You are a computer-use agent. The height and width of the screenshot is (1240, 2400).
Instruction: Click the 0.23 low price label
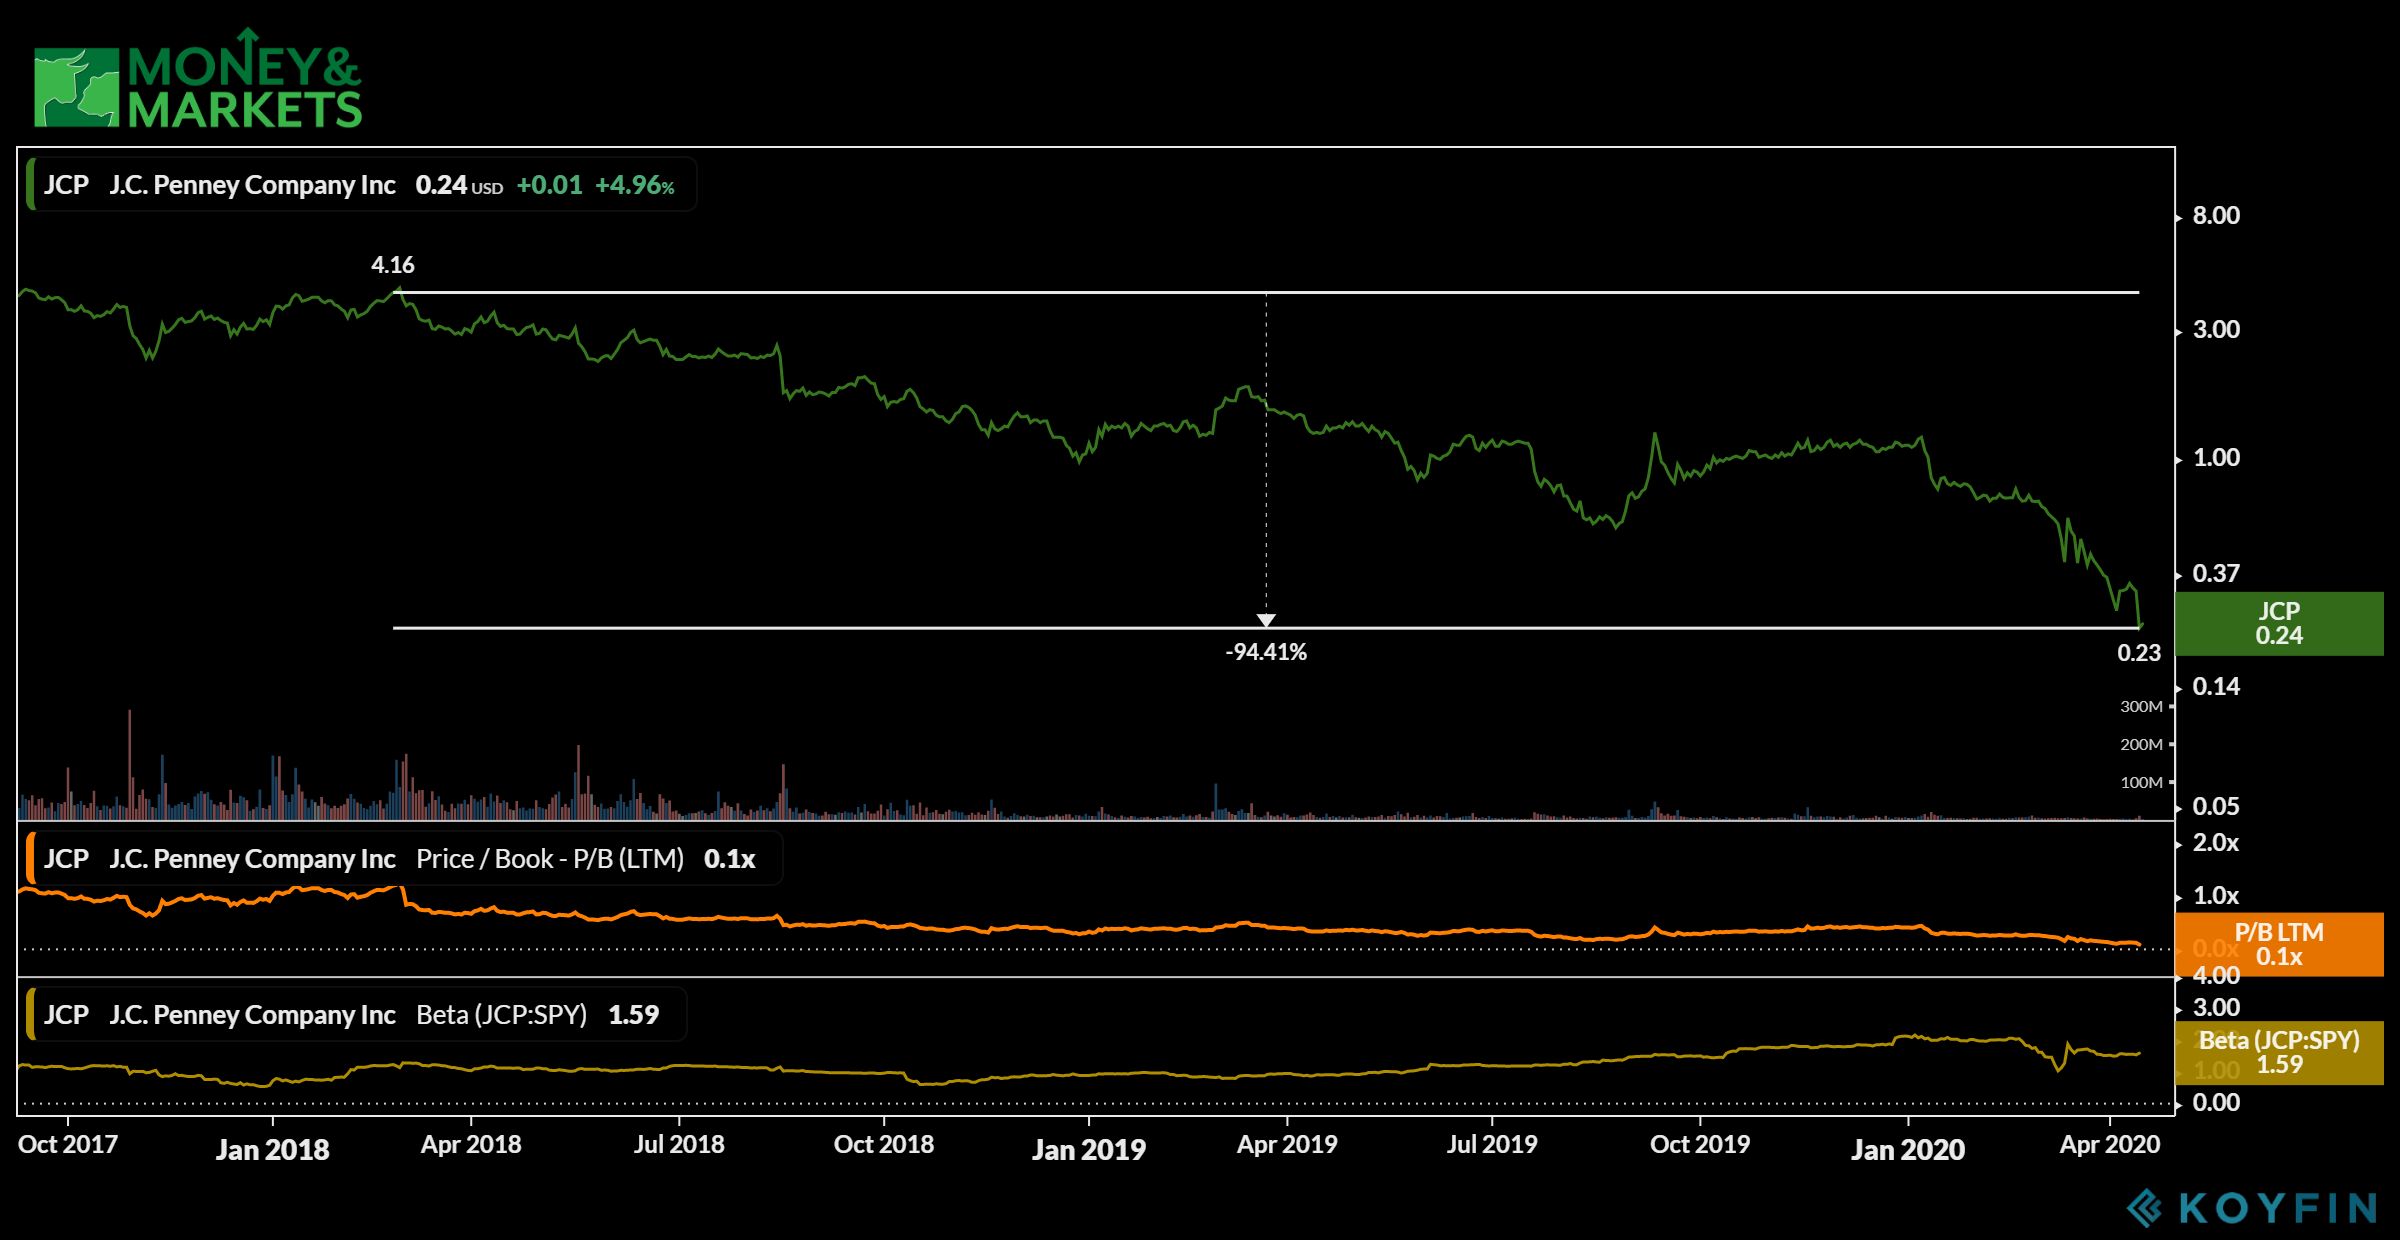pyautogui.click(x=2139, y=653)
